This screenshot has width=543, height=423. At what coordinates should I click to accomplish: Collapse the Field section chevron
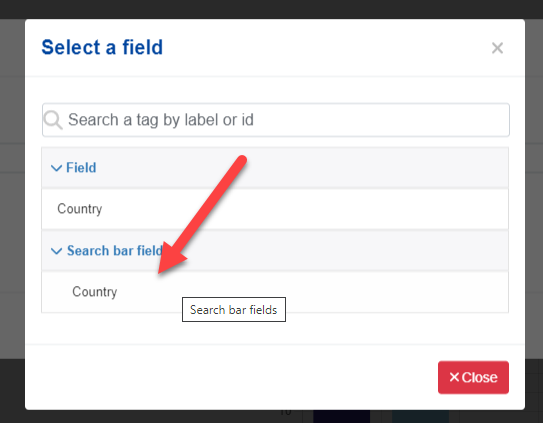pos(56,168)
